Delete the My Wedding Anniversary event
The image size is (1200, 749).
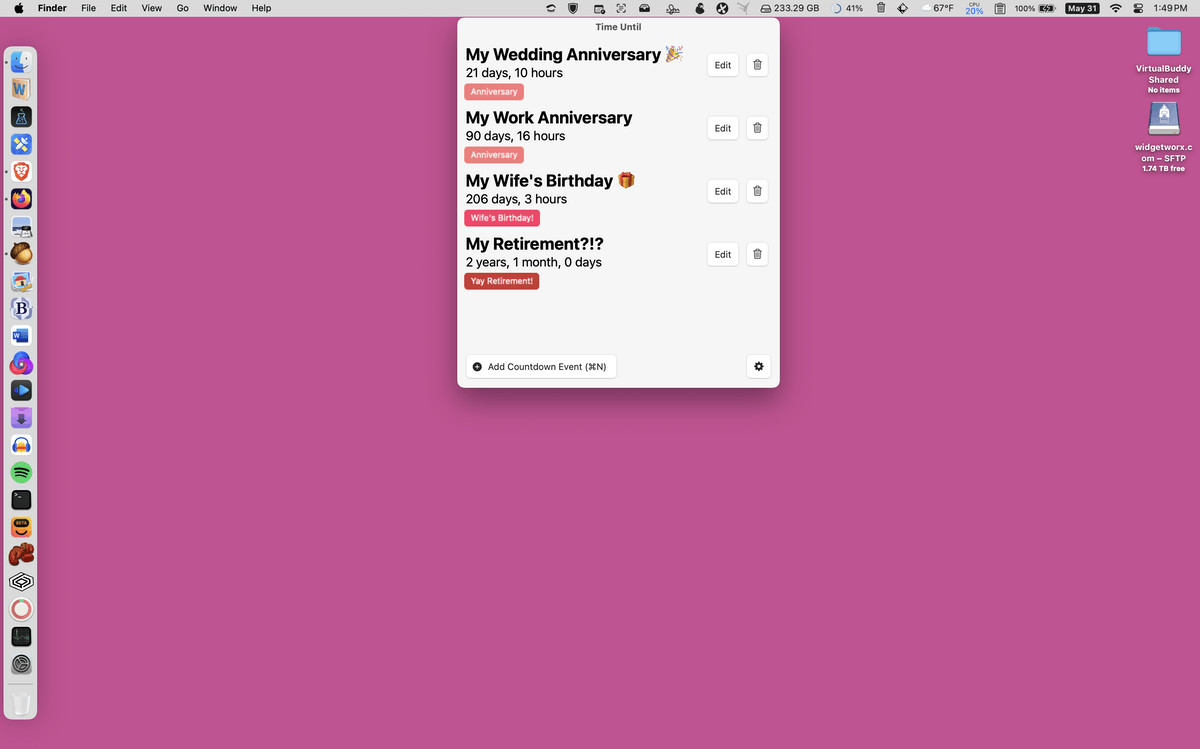tap(757, 65)
